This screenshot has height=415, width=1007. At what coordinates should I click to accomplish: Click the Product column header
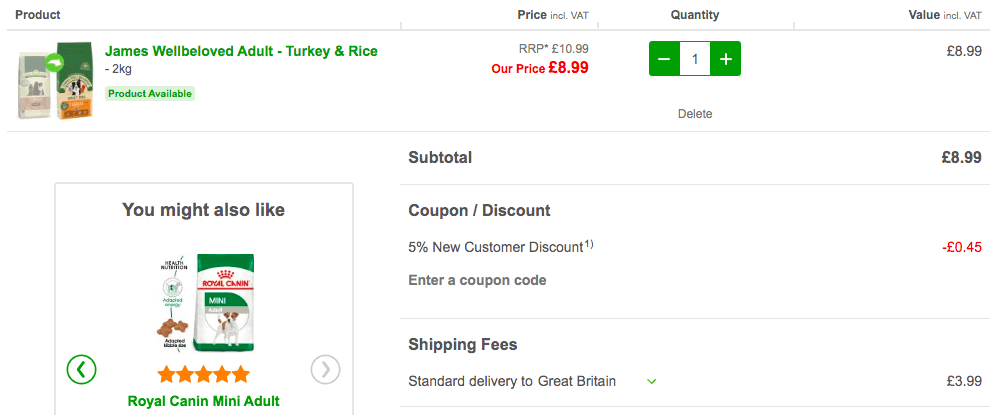tap(38, 15)
